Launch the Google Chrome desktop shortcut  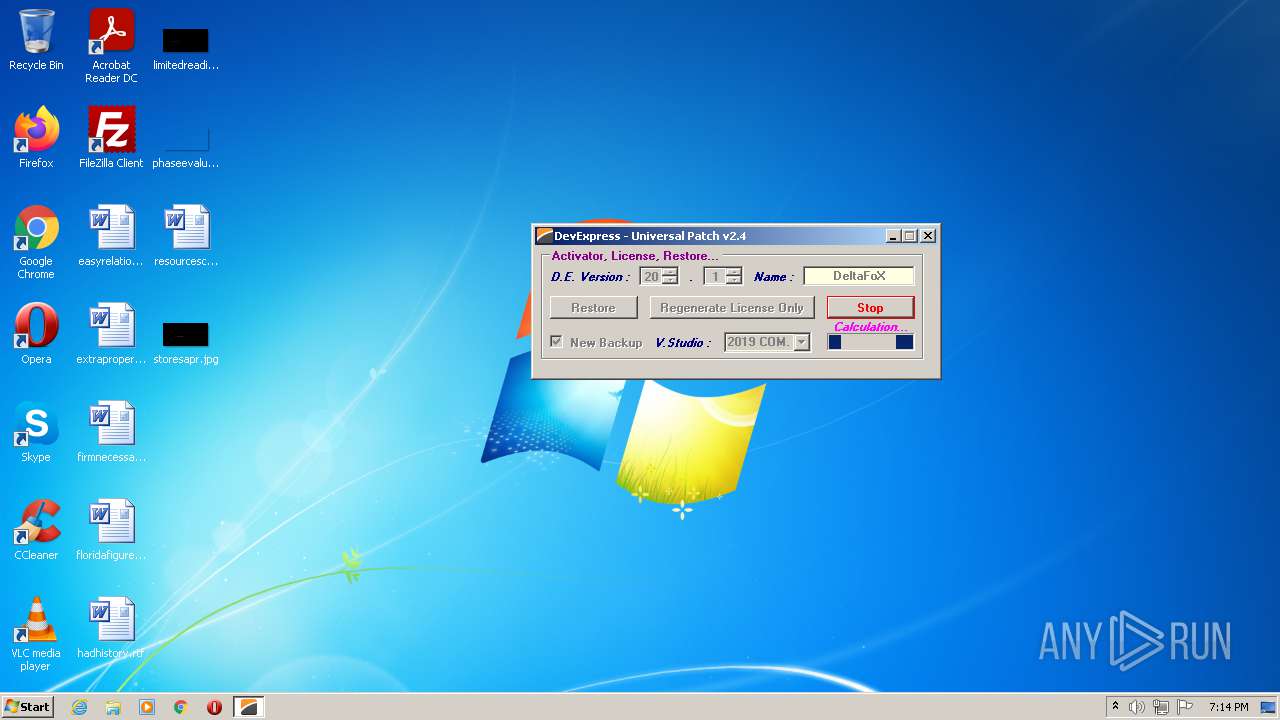click(36, 242)
